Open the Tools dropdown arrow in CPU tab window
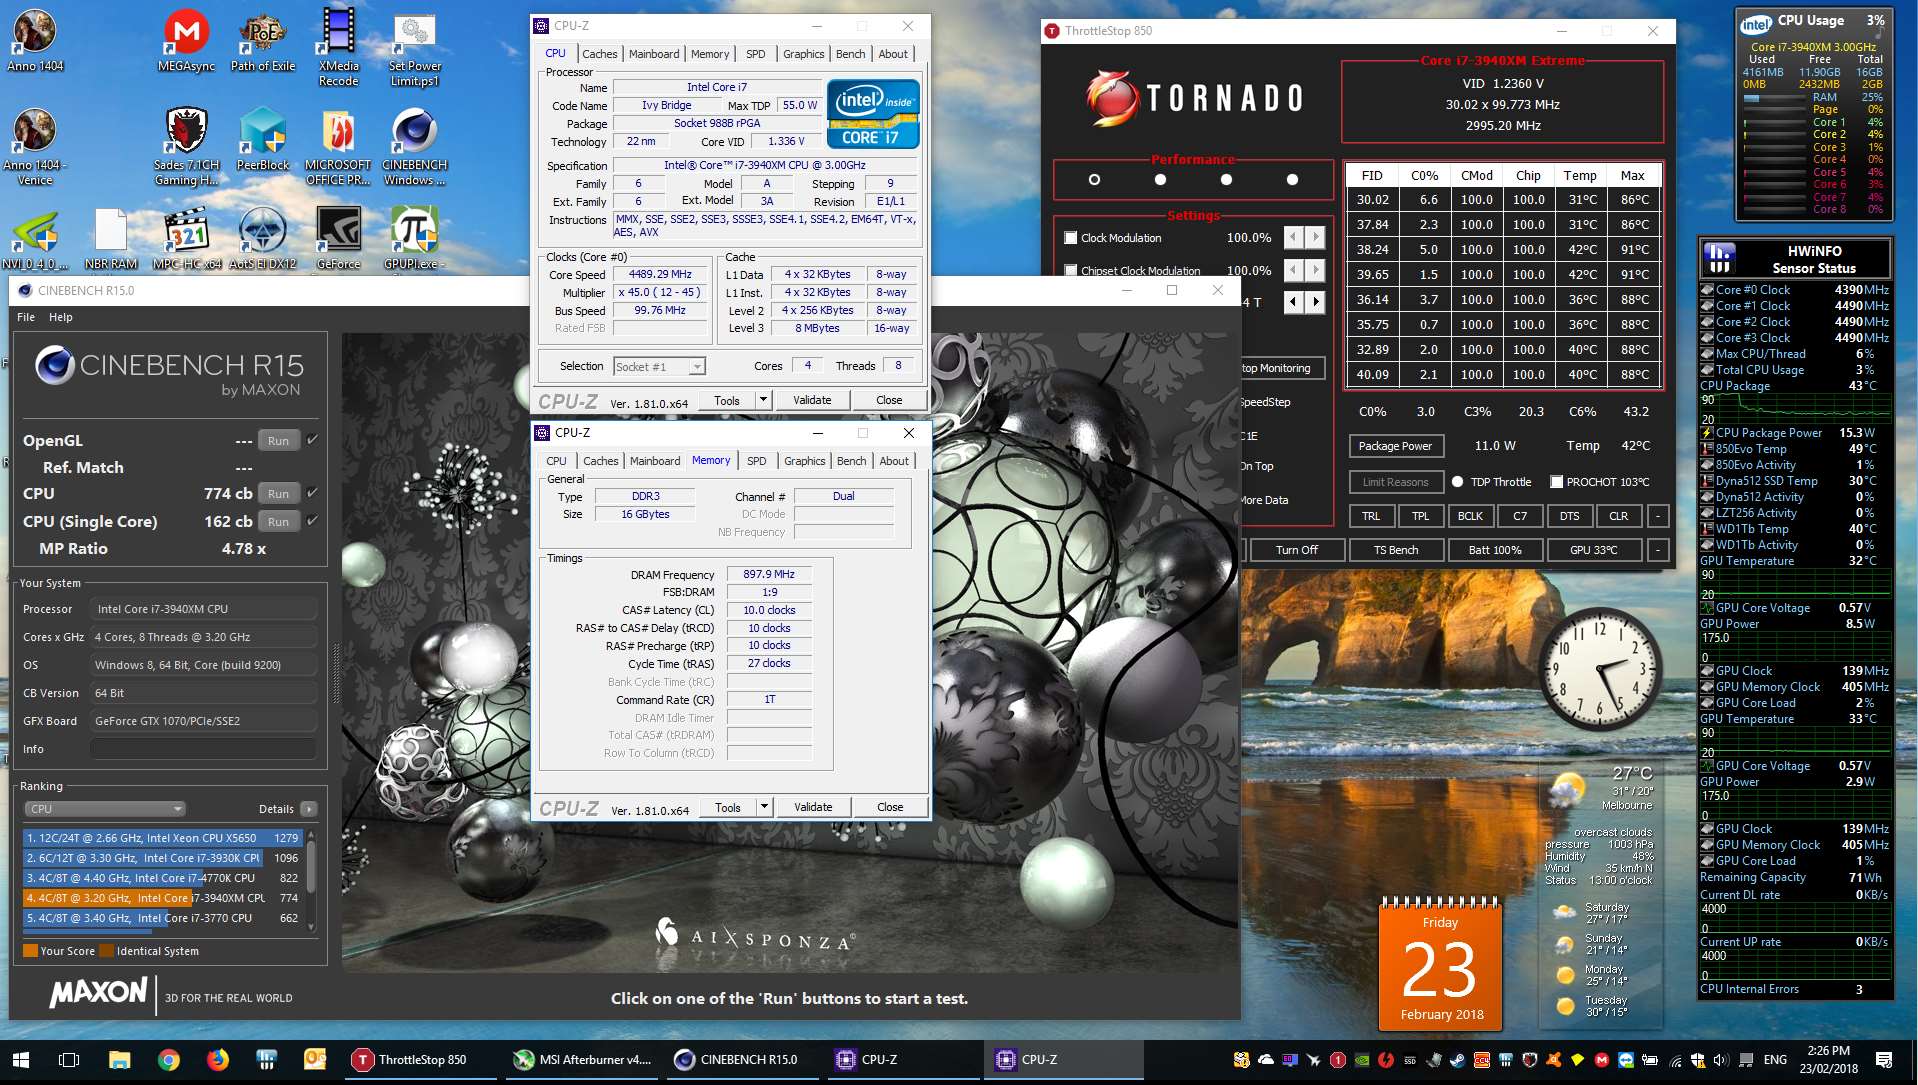Viewport: 1918px width, 1085px height. click(763, 400)
